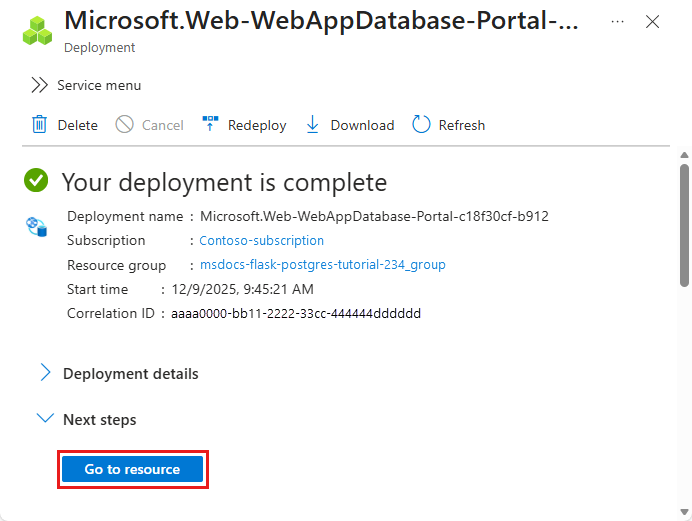This screenshot has width=692, height=521.
Task: Expand the Service menu chevrons
Action: (39, 85)
